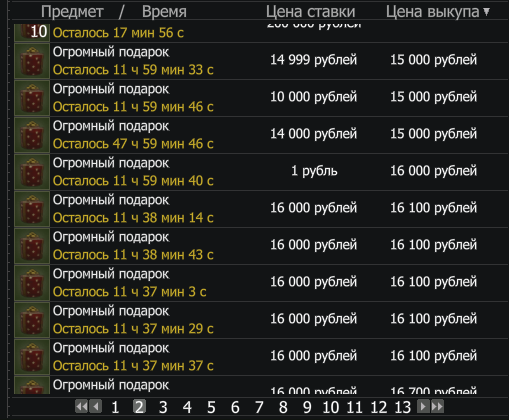Select lot ending in 11 ч 37 мин 37 с
This screenshot has height=420, width=509.
coord(261,357)
